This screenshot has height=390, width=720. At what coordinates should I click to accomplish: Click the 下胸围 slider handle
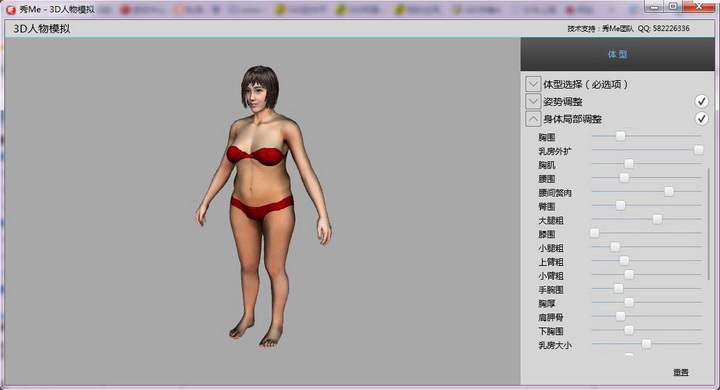point(629,330)
